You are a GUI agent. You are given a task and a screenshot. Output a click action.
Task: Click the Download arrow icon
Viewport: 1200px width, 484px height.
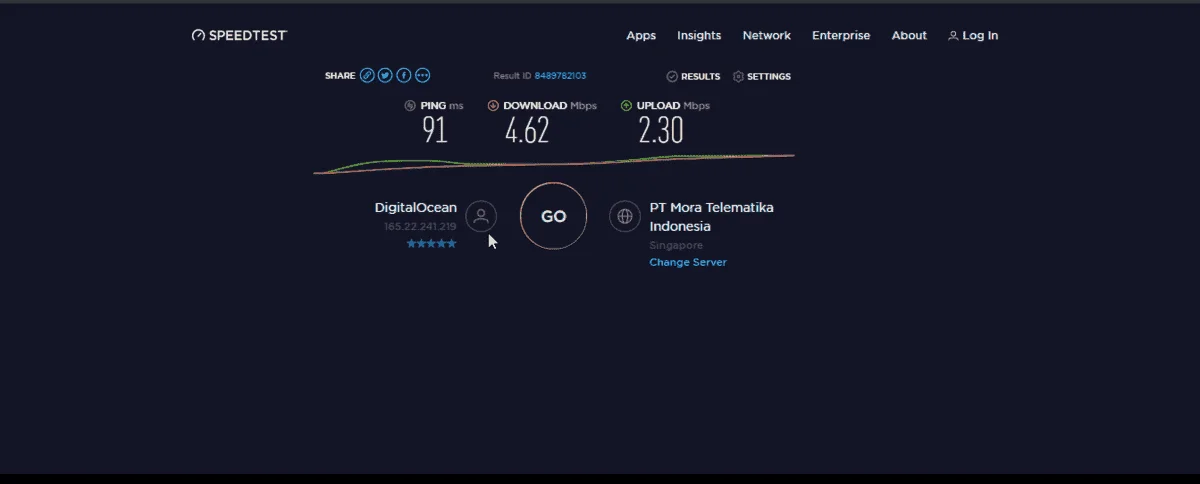pos(493,105)
